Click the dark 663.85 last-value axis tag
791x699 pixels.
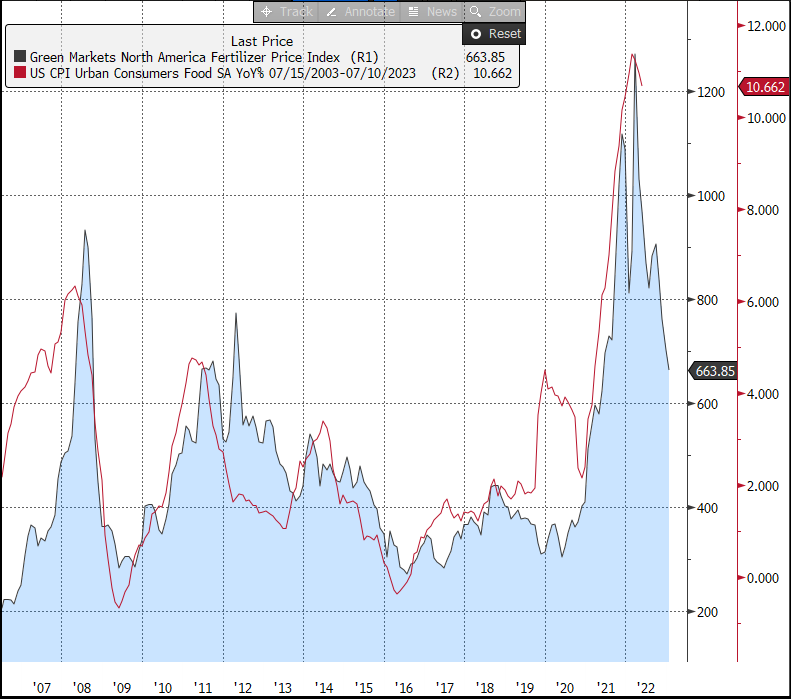click(714, 371)
